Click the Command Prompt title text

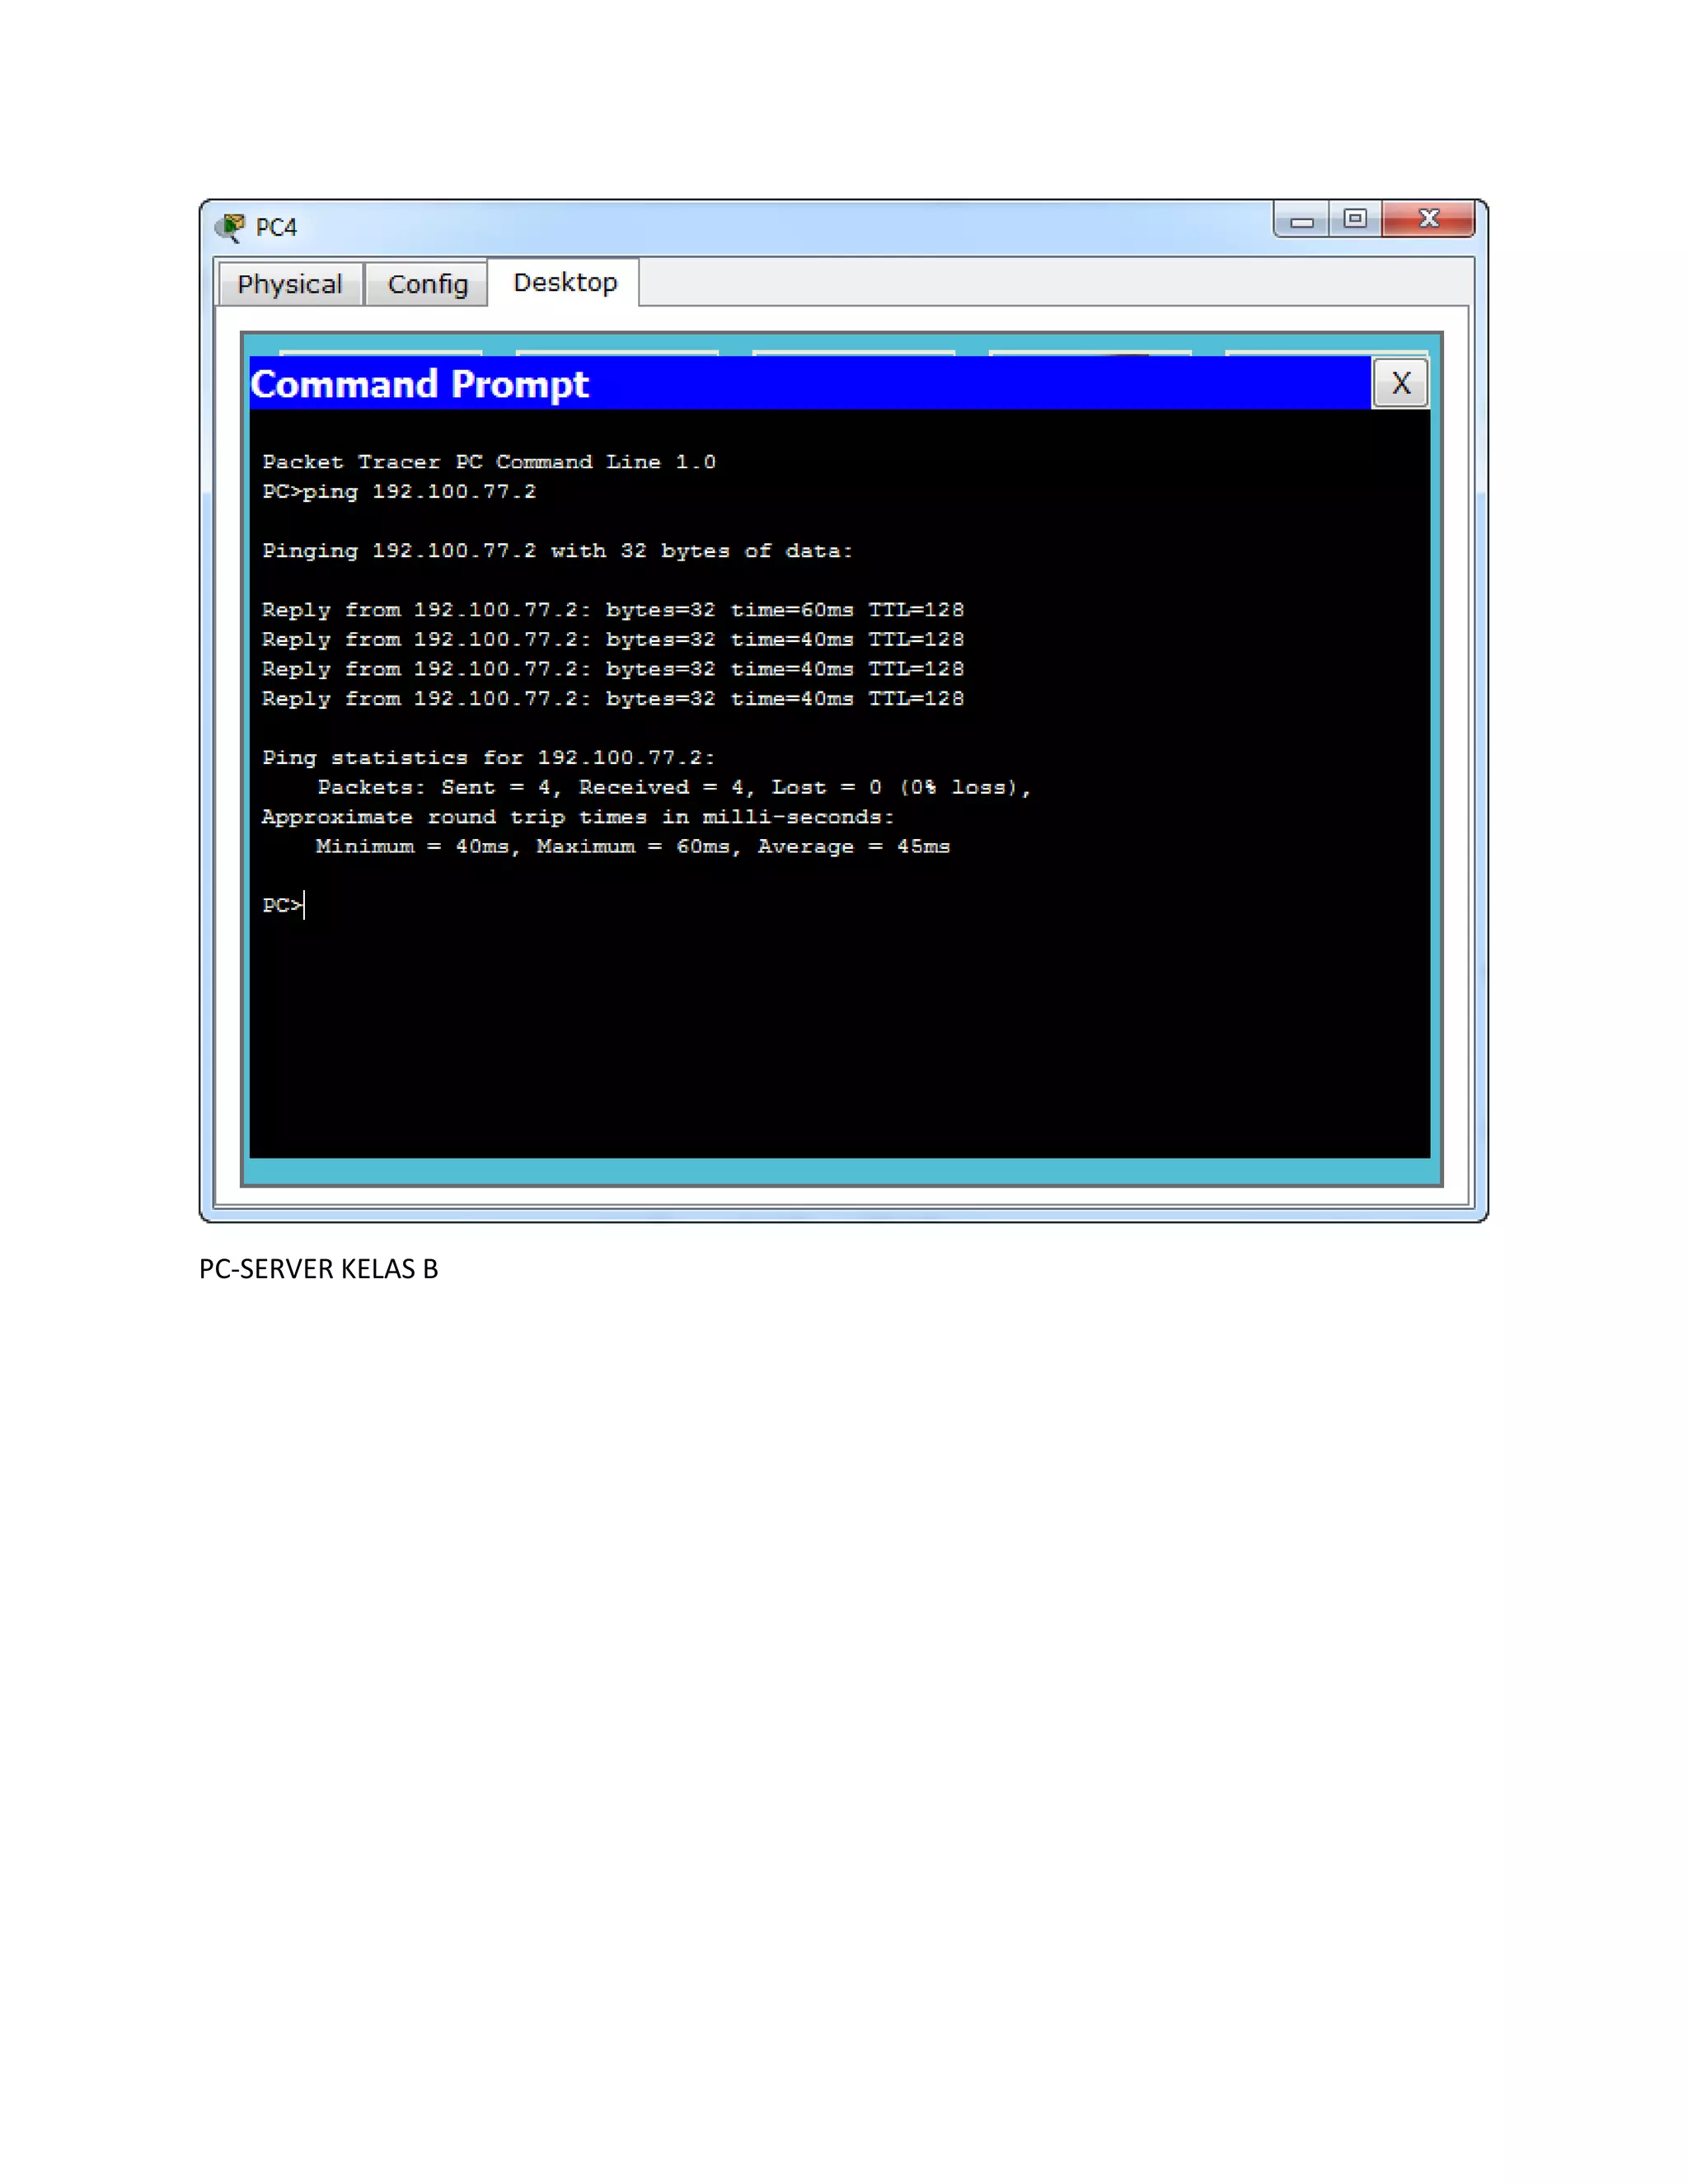tap(420, 385)
